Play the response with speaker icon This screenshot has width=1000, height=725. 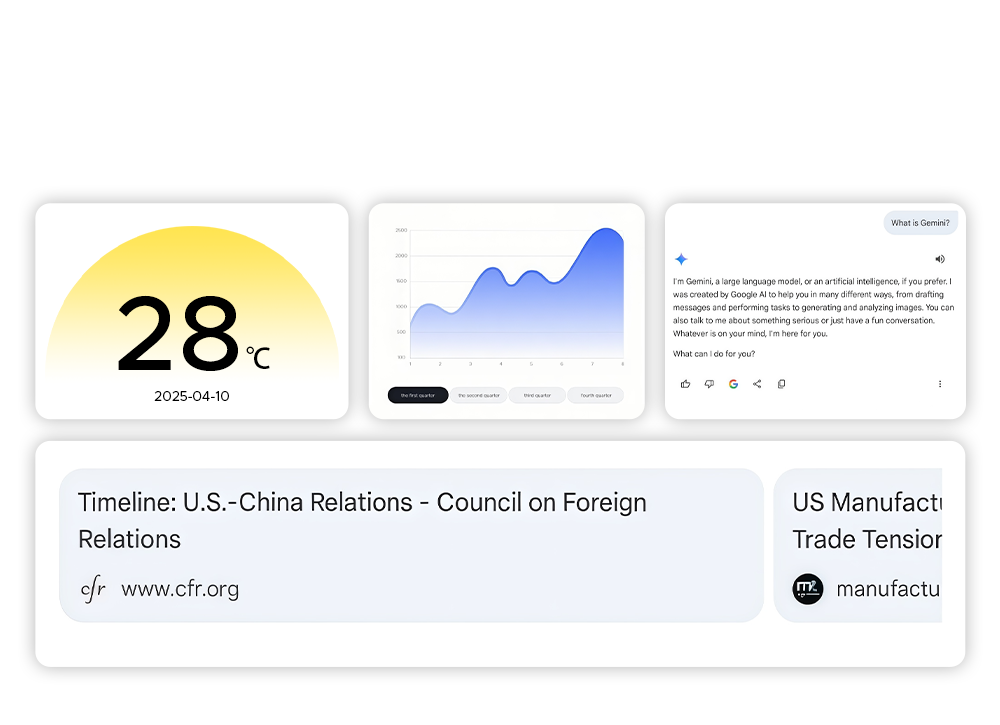click(x=940, y=259)
